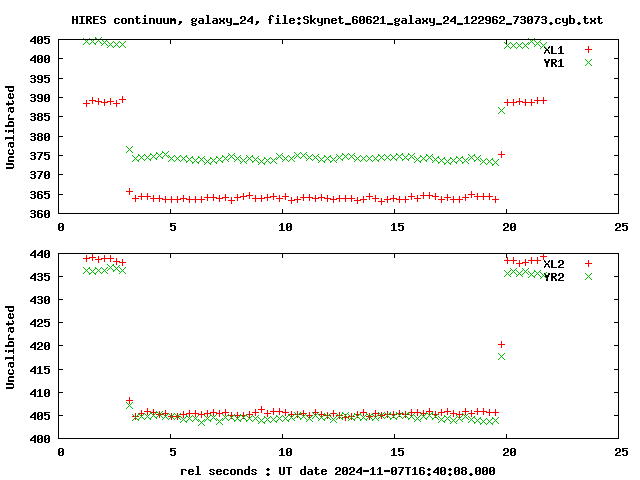Click the 360 tick label on the top plot

click(x=40, y=213)
